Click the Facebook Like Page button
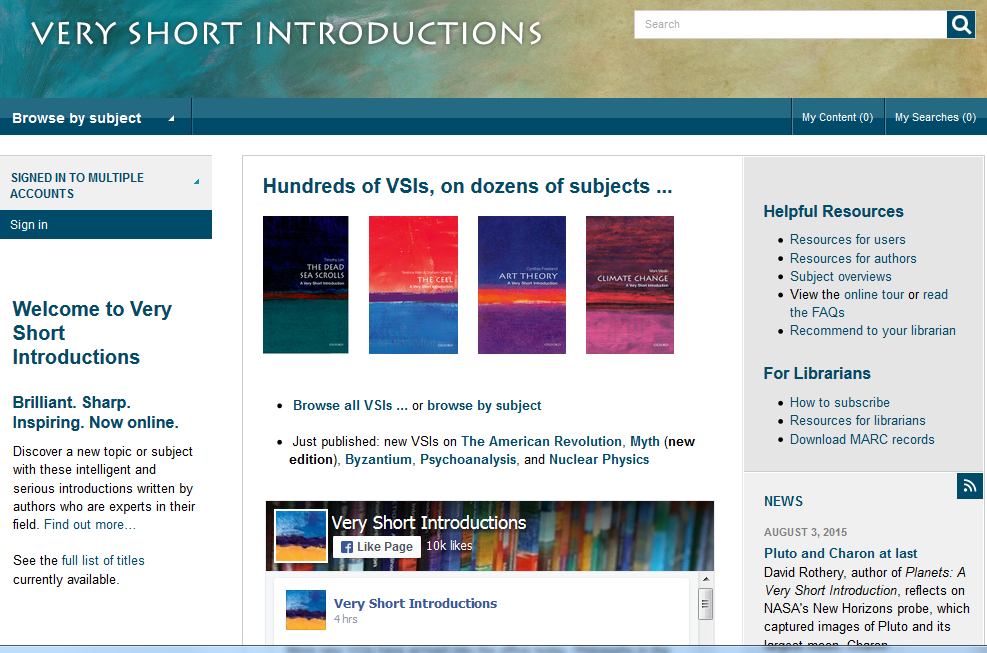Screen dimensions: 987x653 [x=376, y=547]
